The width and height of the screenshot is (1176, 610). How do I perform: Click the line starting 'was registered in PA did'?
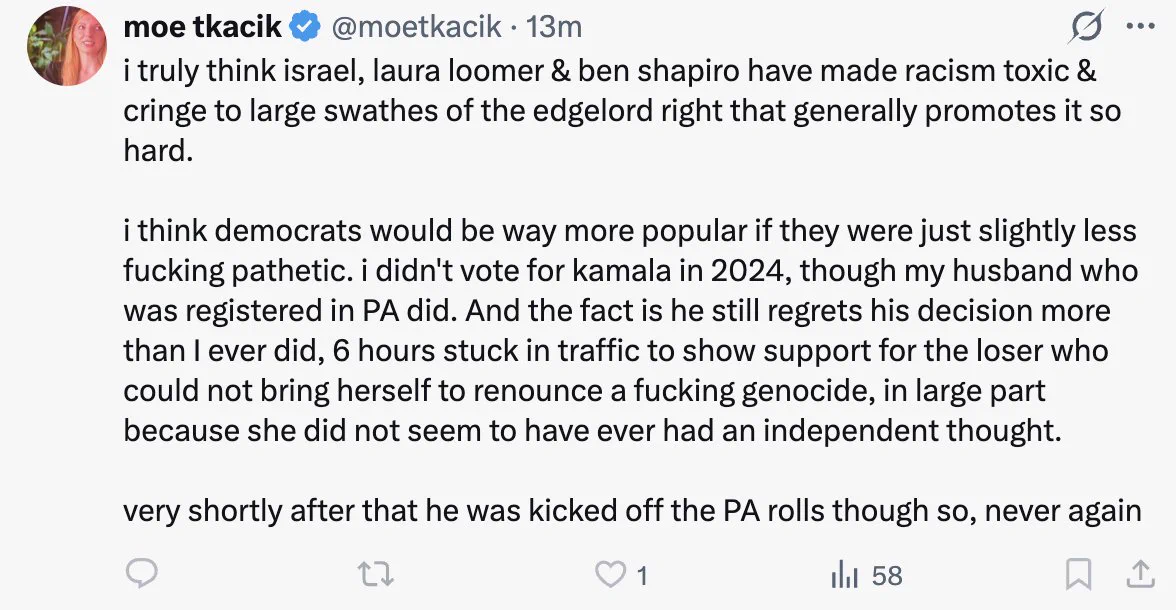point(616,311)
